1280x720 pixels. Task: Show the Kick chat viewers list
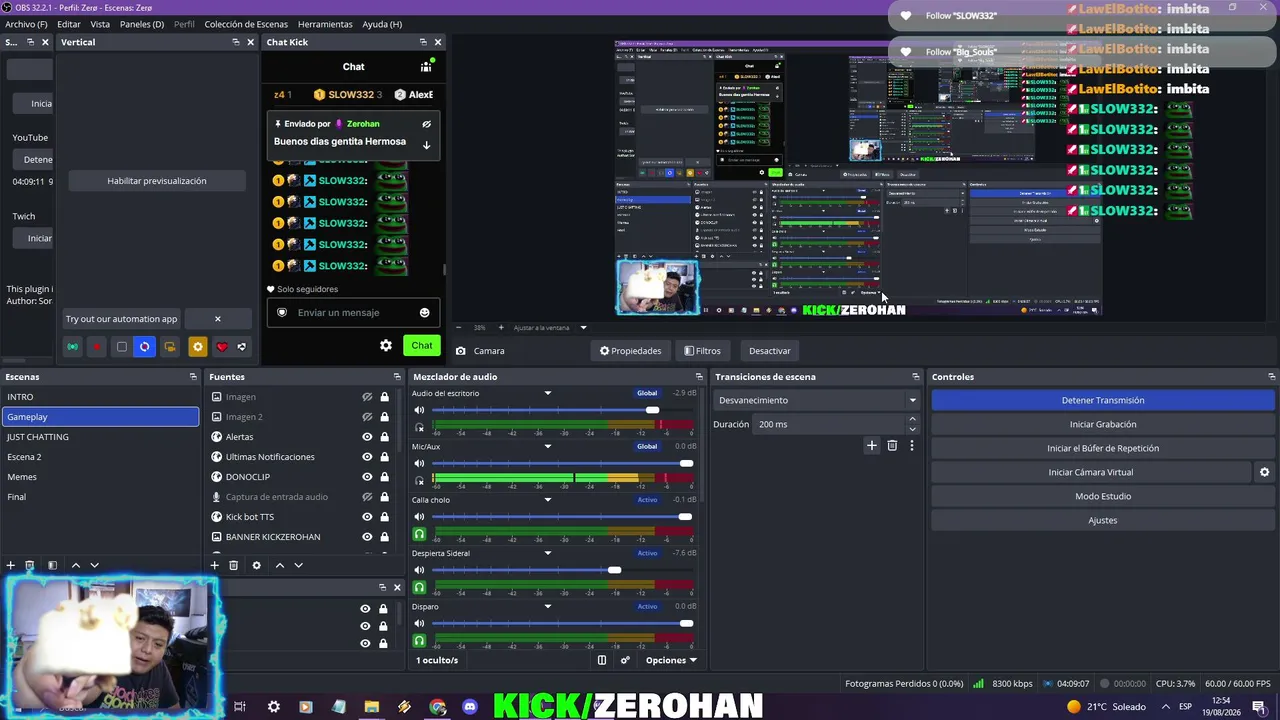[426, 66]
